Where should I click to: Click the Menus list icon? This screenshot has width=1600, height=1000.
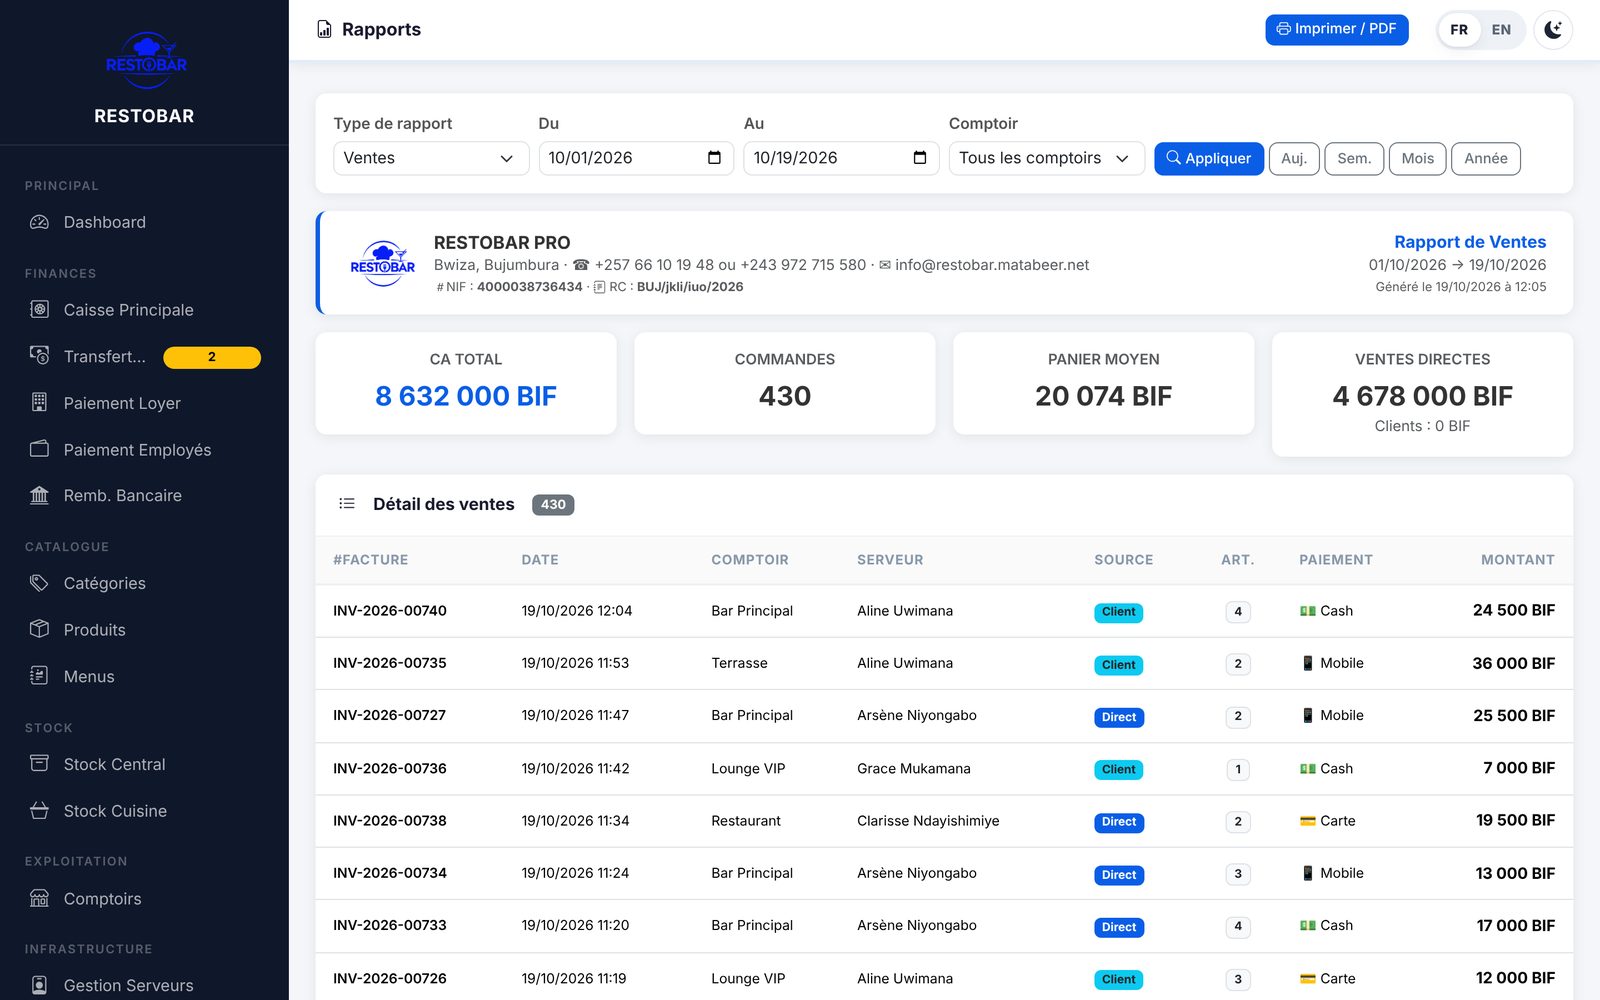point(39,676)
